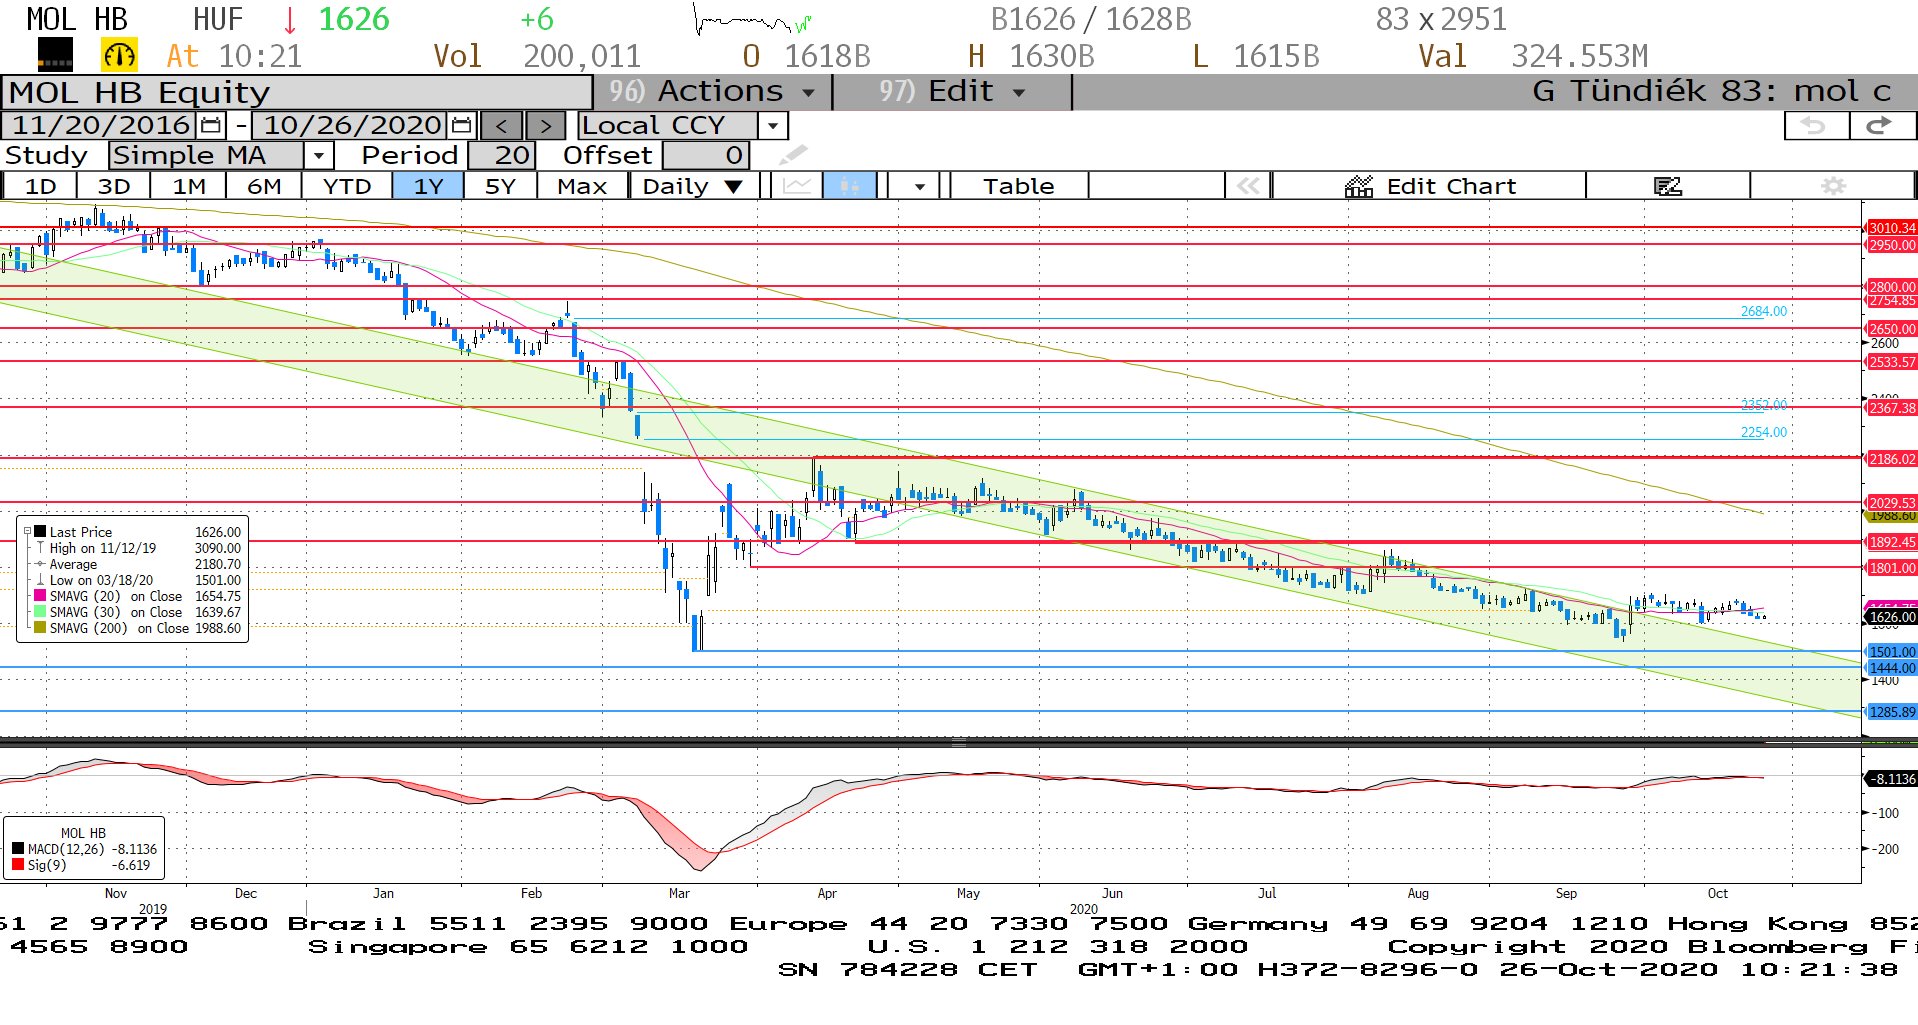1918x1025 pixels.
Task: Open the 96) Actions menu
Action: [712, 91]
